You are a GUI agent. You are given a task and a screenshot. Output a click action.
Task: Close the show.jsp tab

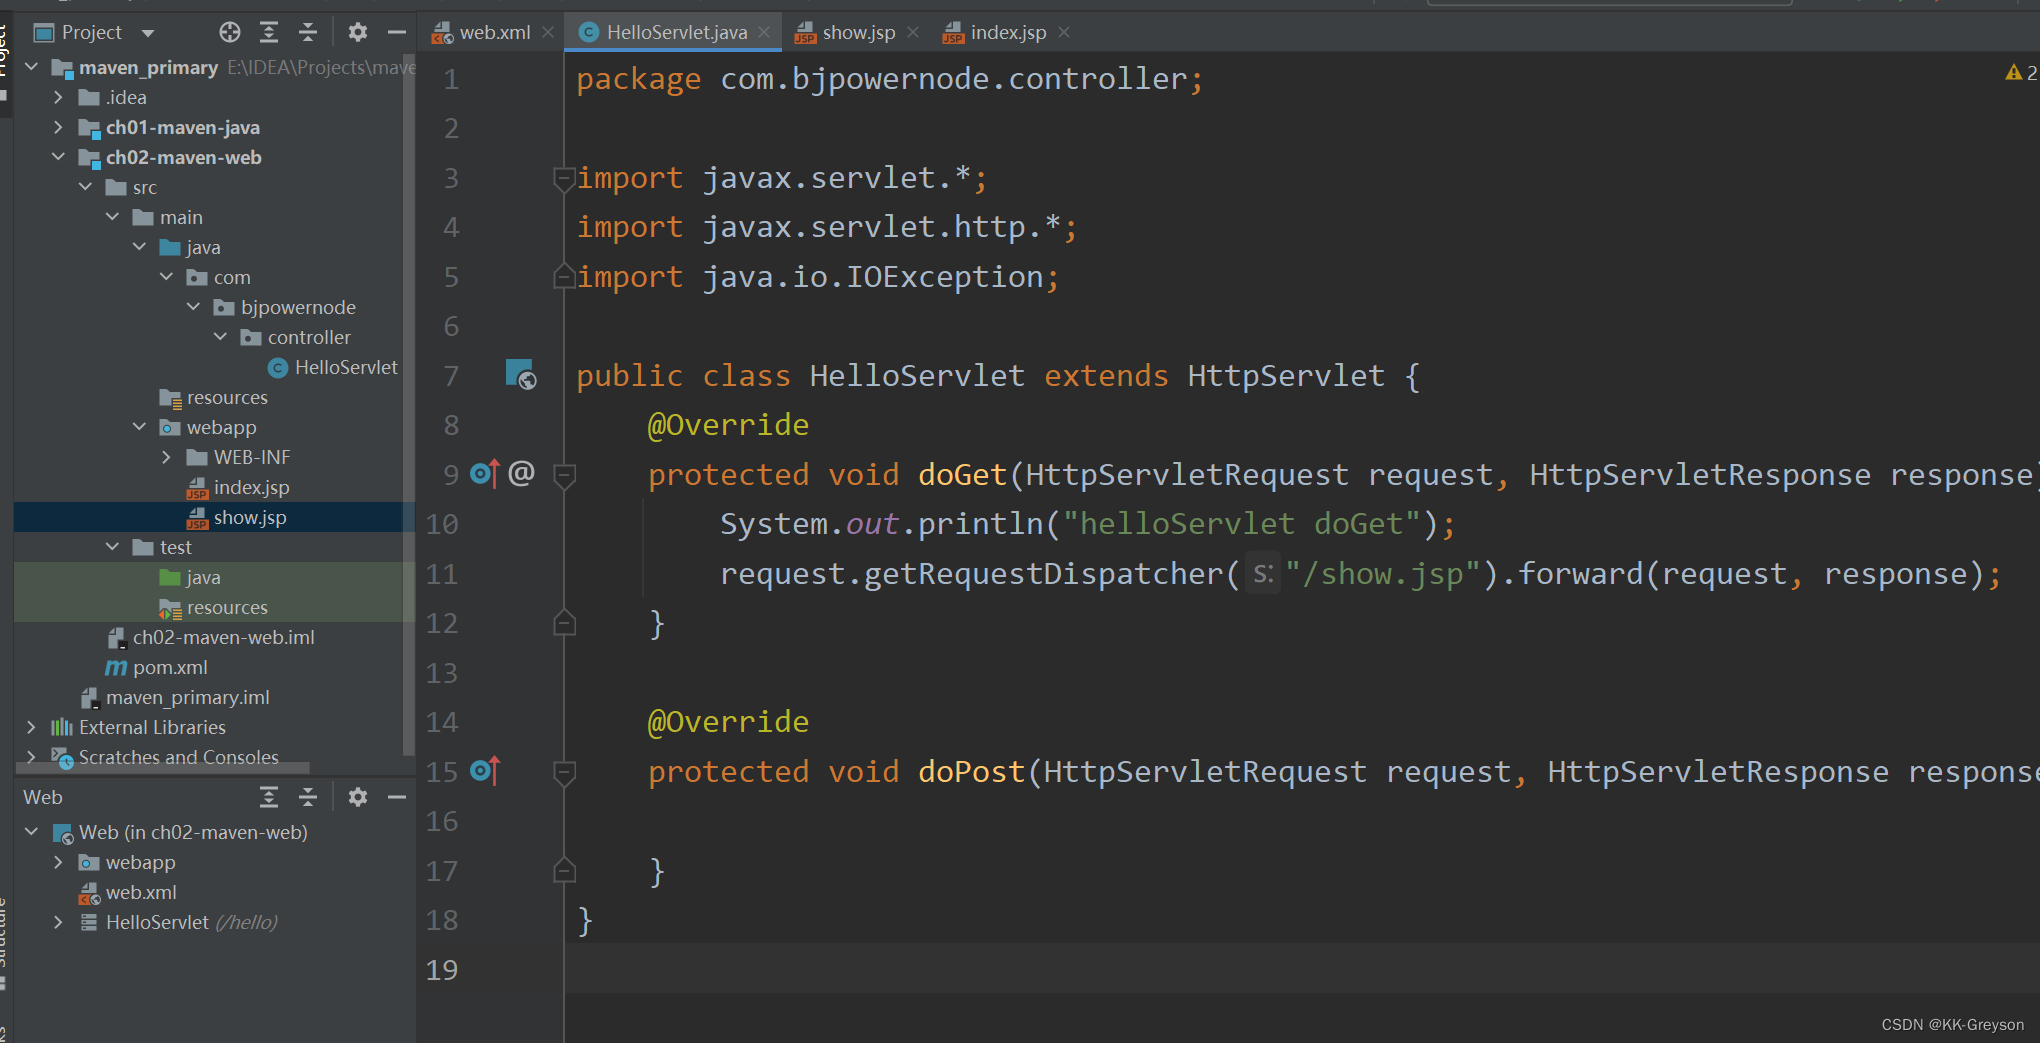coord(913,33)
